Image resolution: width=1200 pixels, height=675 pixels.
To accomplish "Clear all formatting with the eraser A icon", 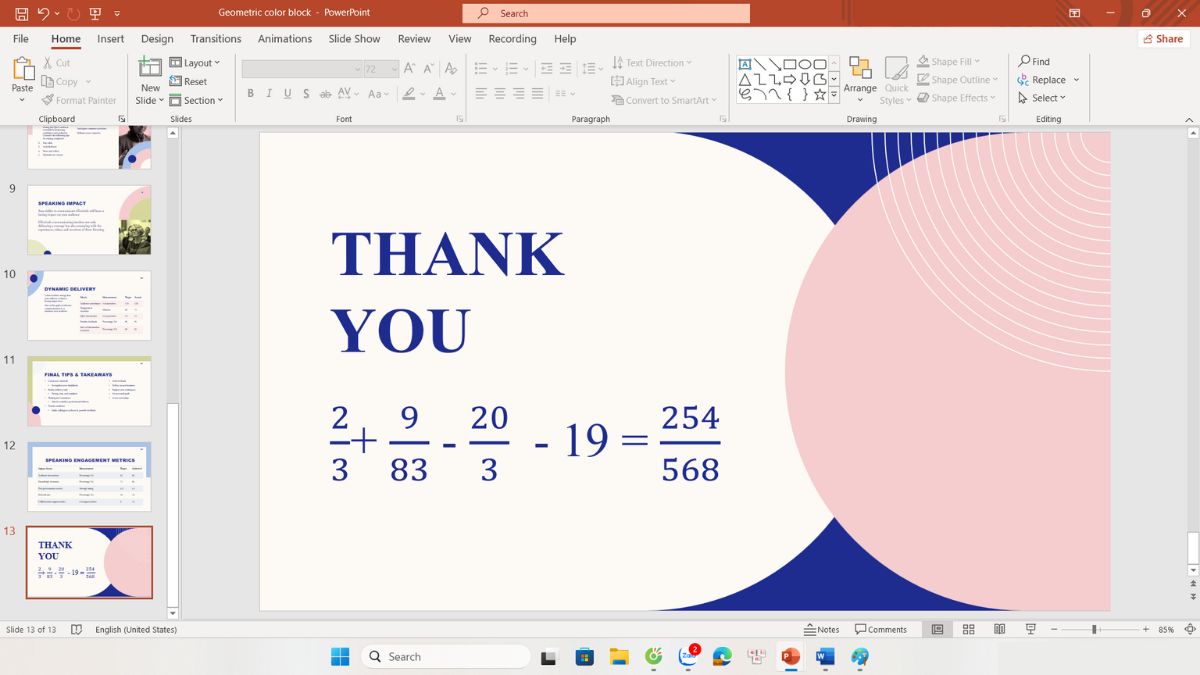I will click(x=451, y=69).
